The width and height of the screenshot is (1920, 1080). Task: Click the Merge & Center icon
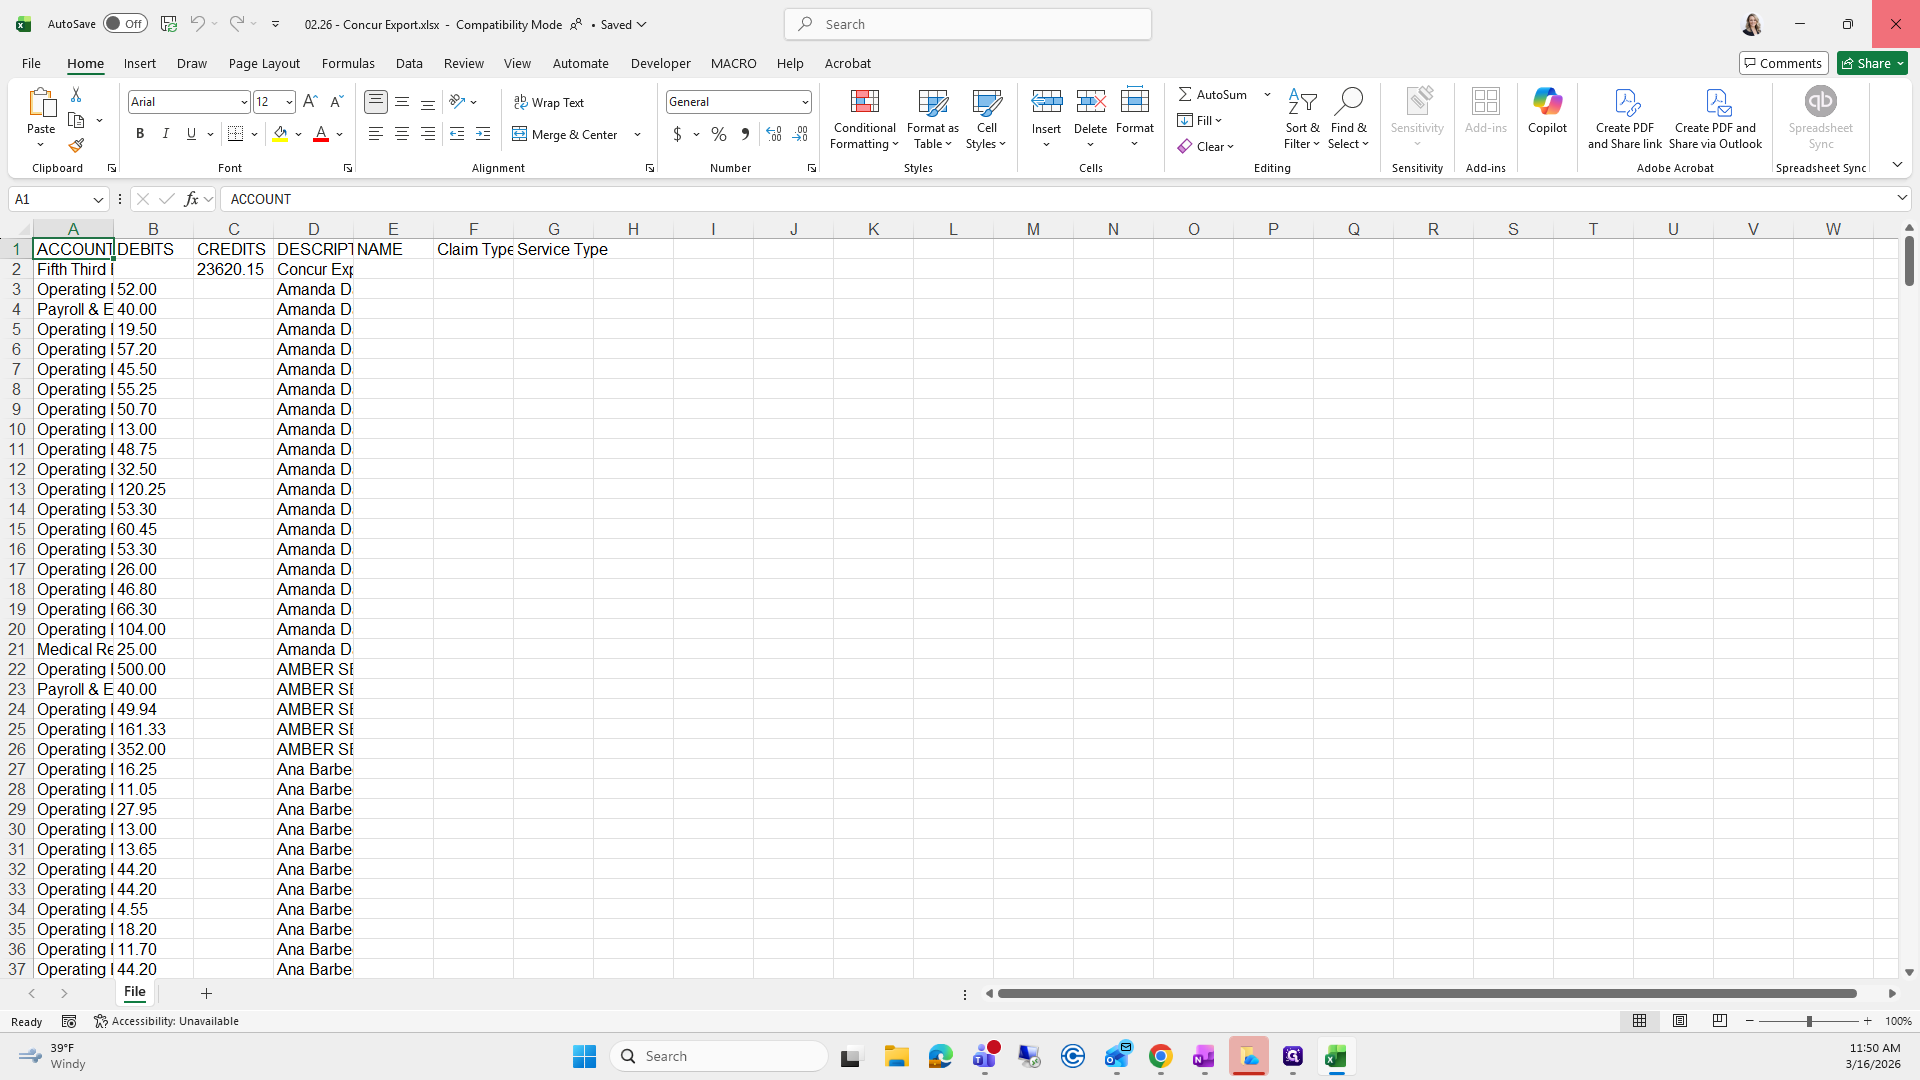coord(520,134)
